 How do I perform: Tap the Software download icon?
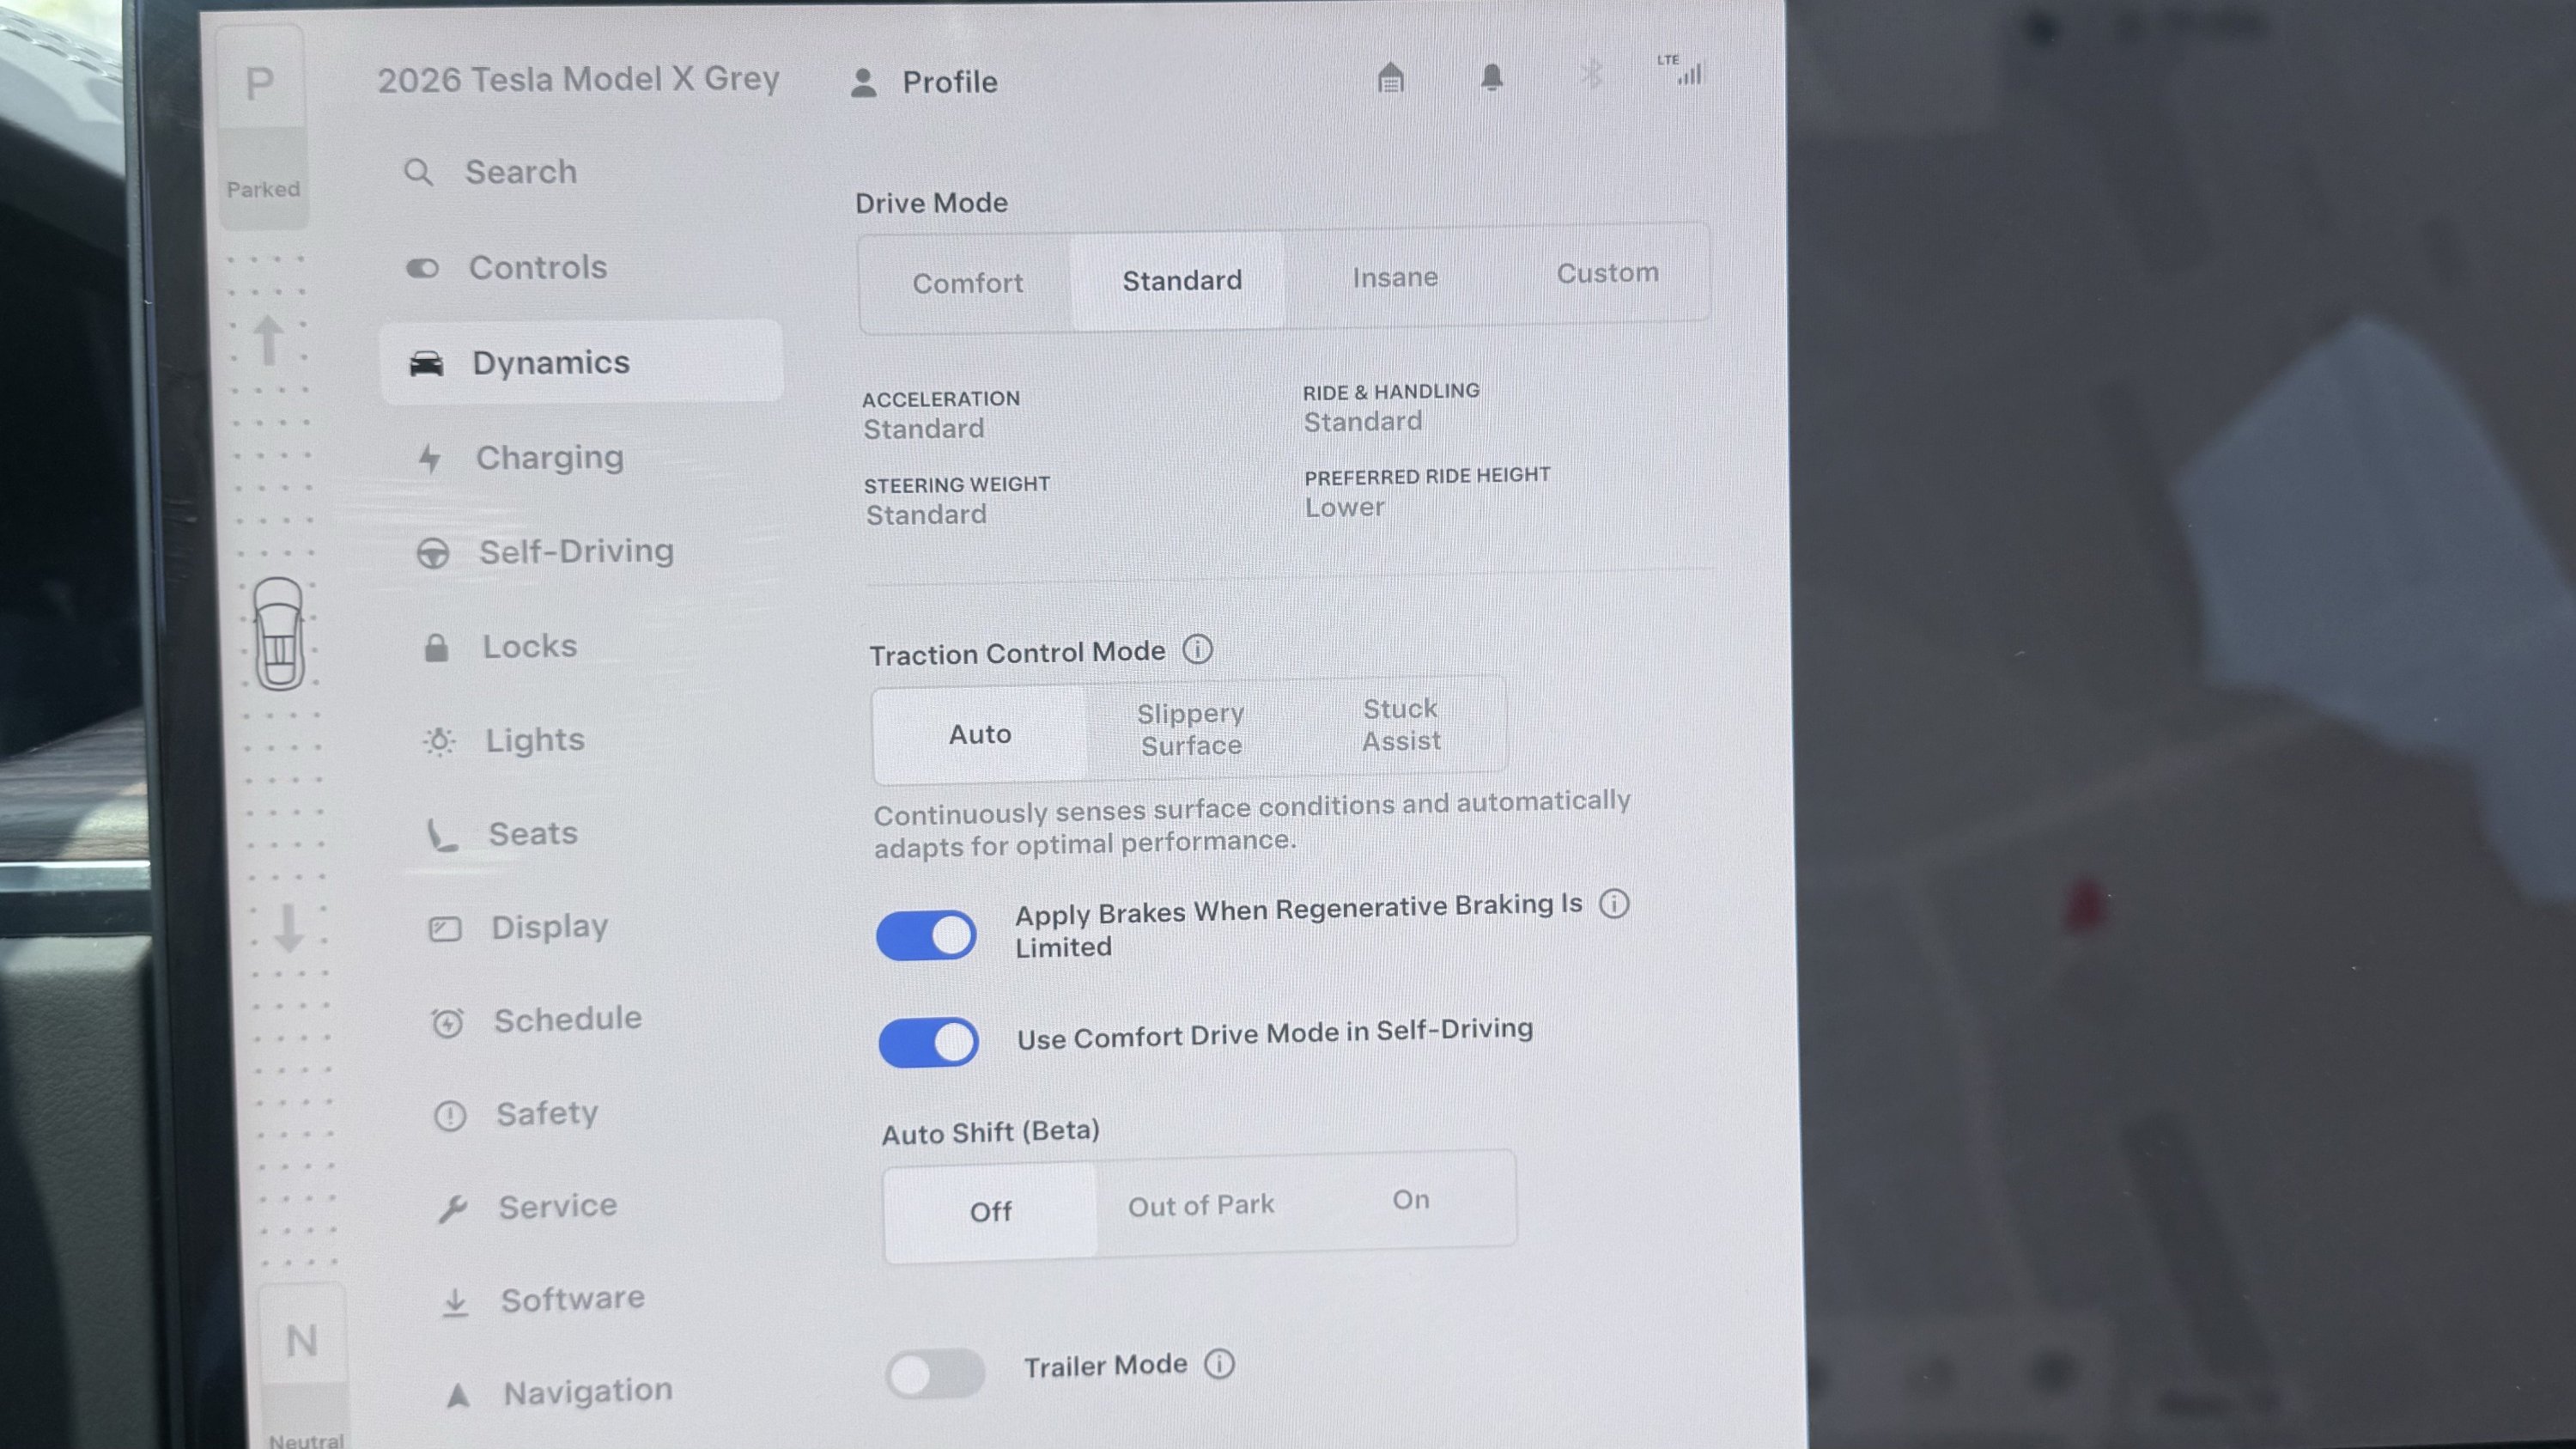coord(455,1302)
